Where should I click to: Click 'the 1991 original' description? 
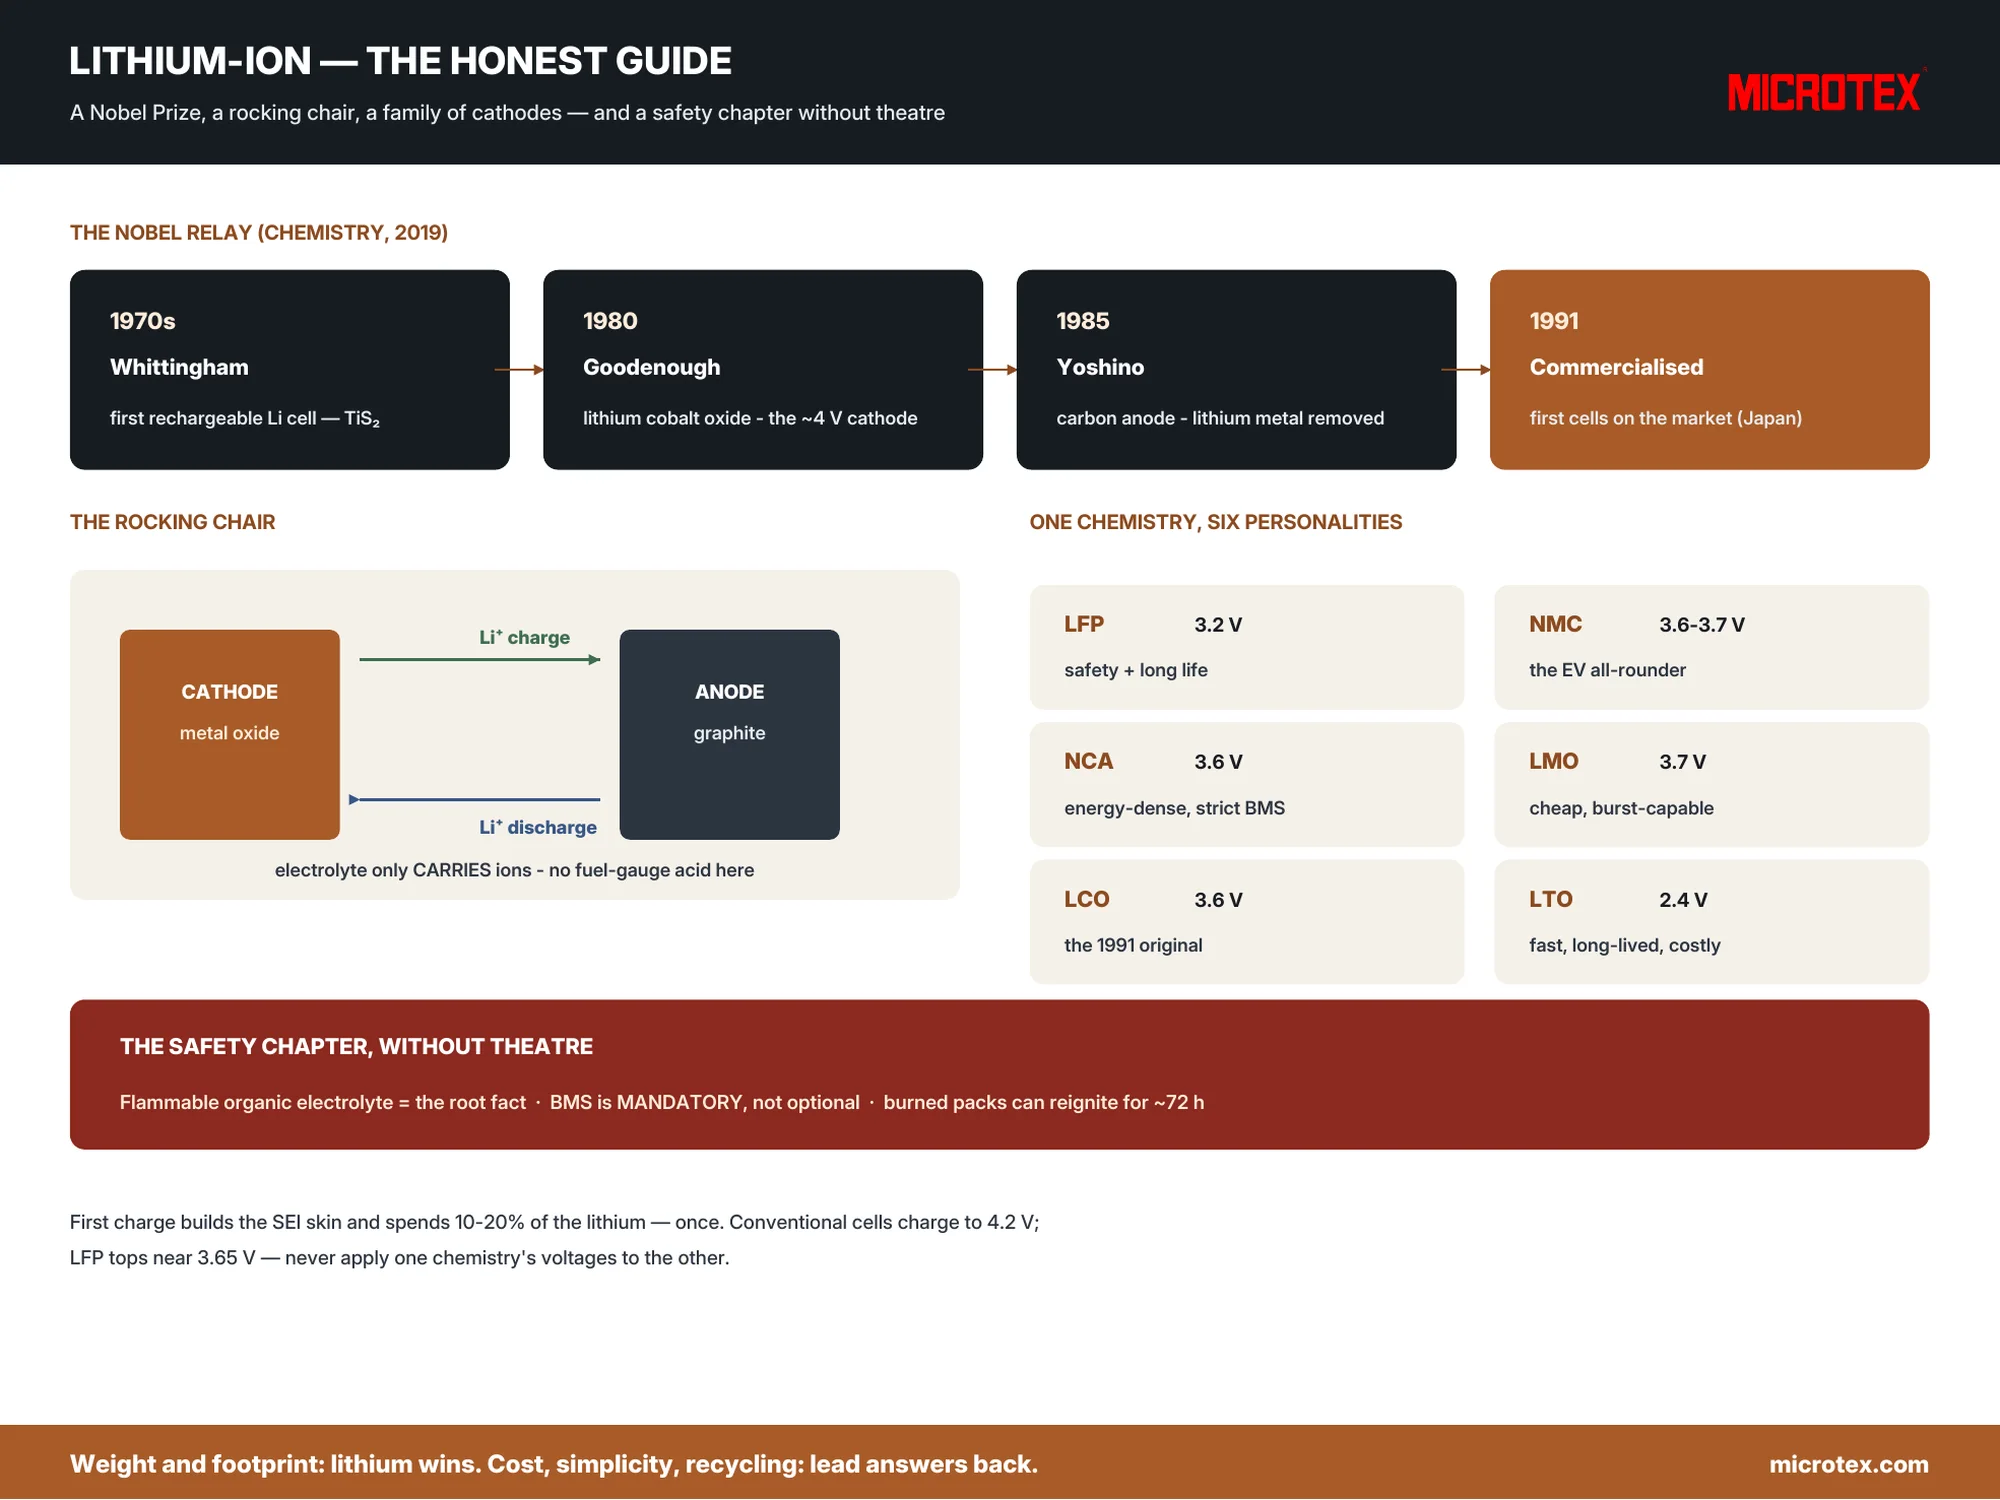[1133, 945]
